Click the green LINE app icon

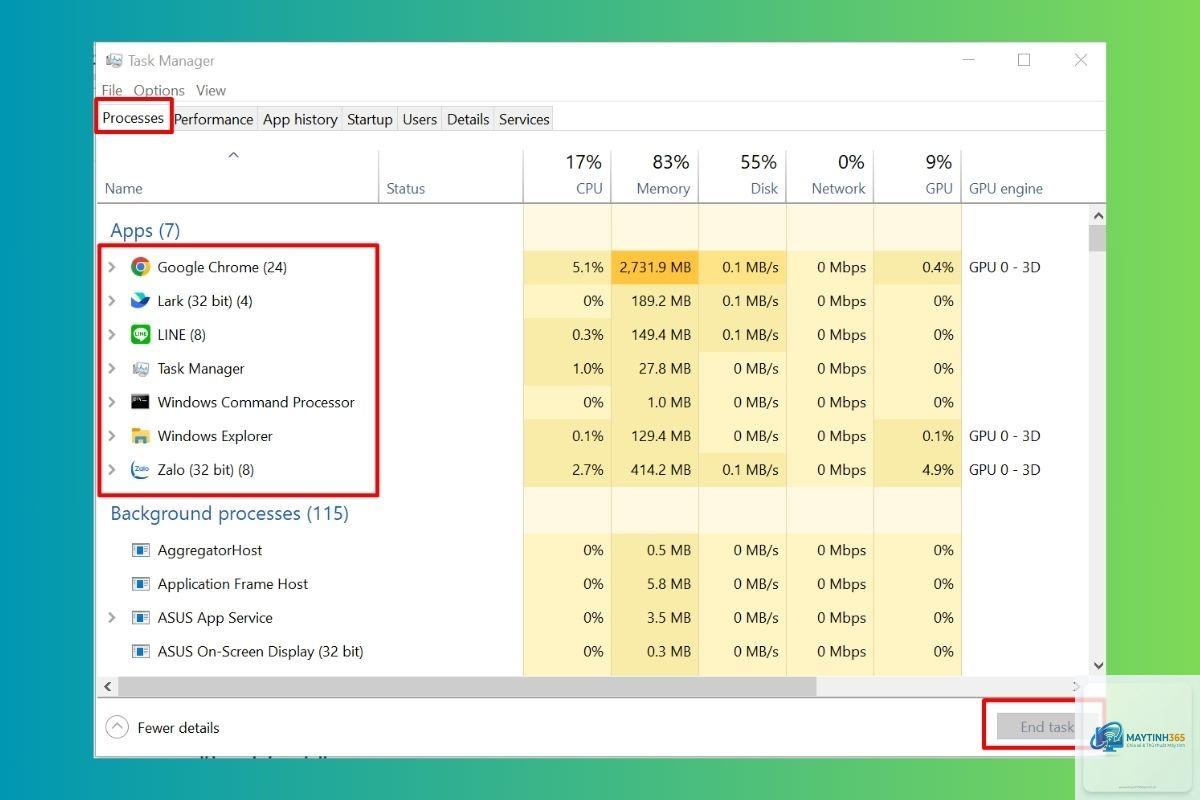140,335
